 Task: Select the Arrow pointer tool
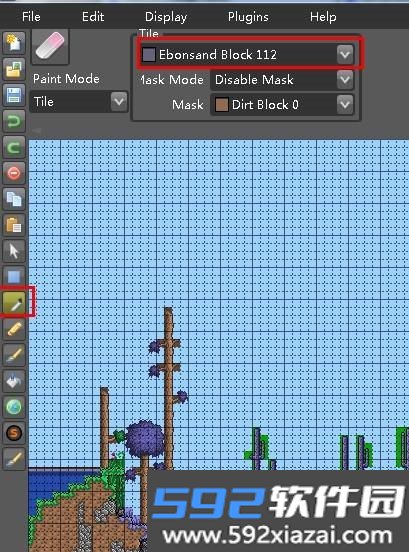[x=14, y=251]
